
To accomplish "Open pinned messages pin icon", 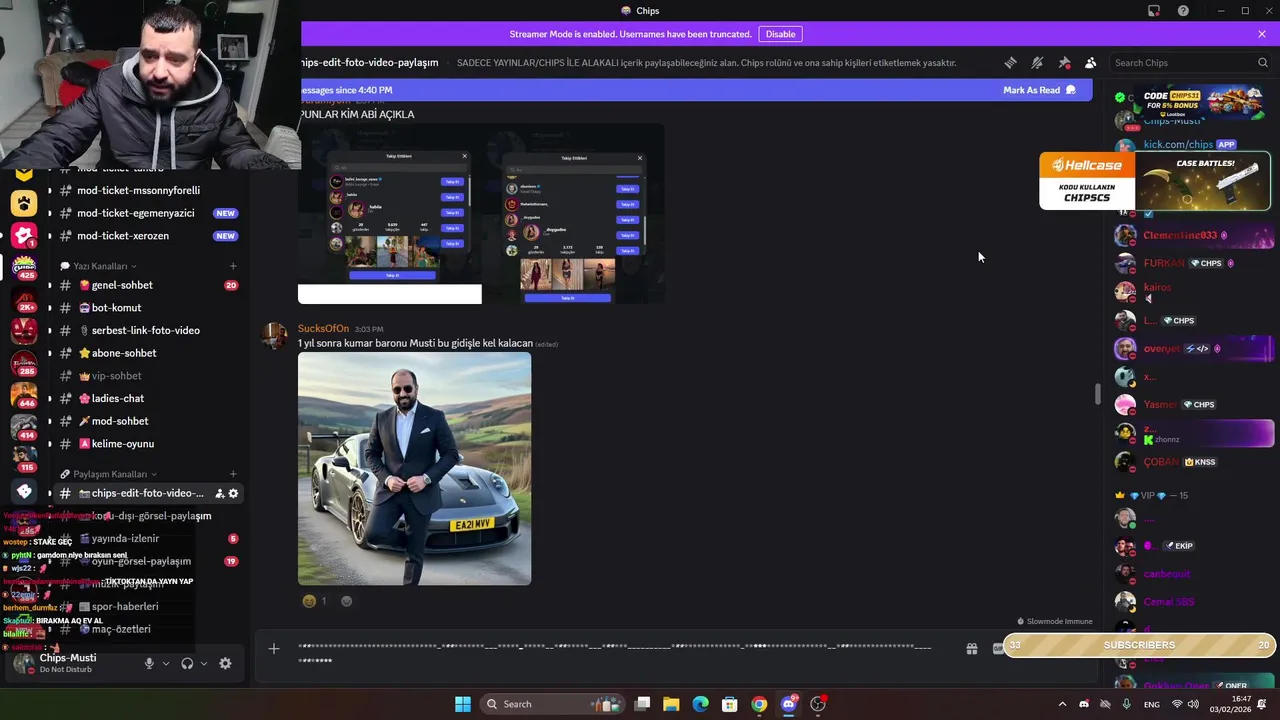I will (x=1064, y=62).
